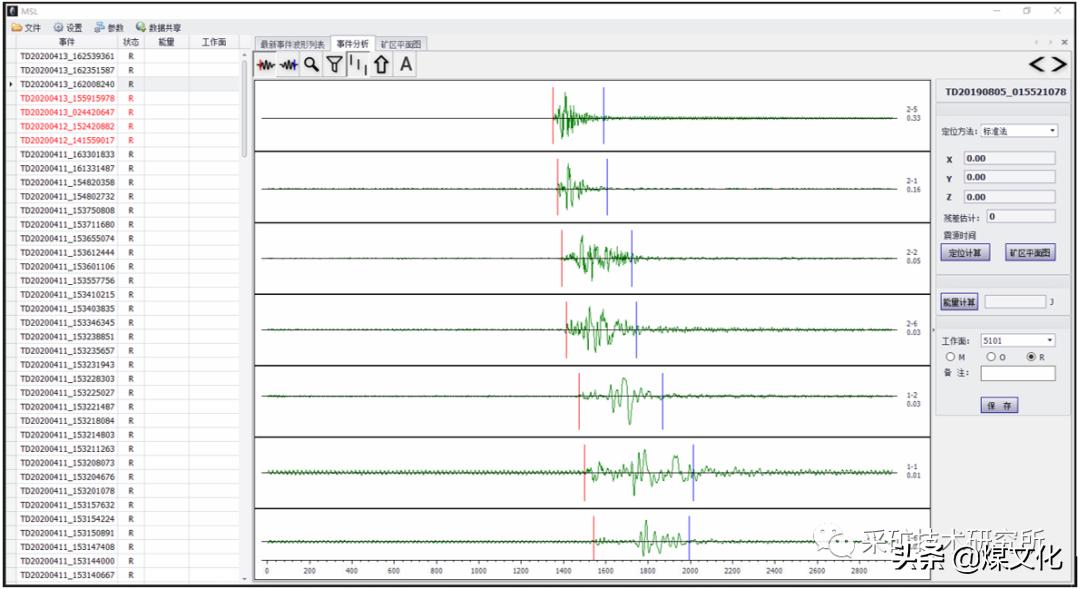Click the letter A toolbar icon
1080x589 pixels.
405,65
